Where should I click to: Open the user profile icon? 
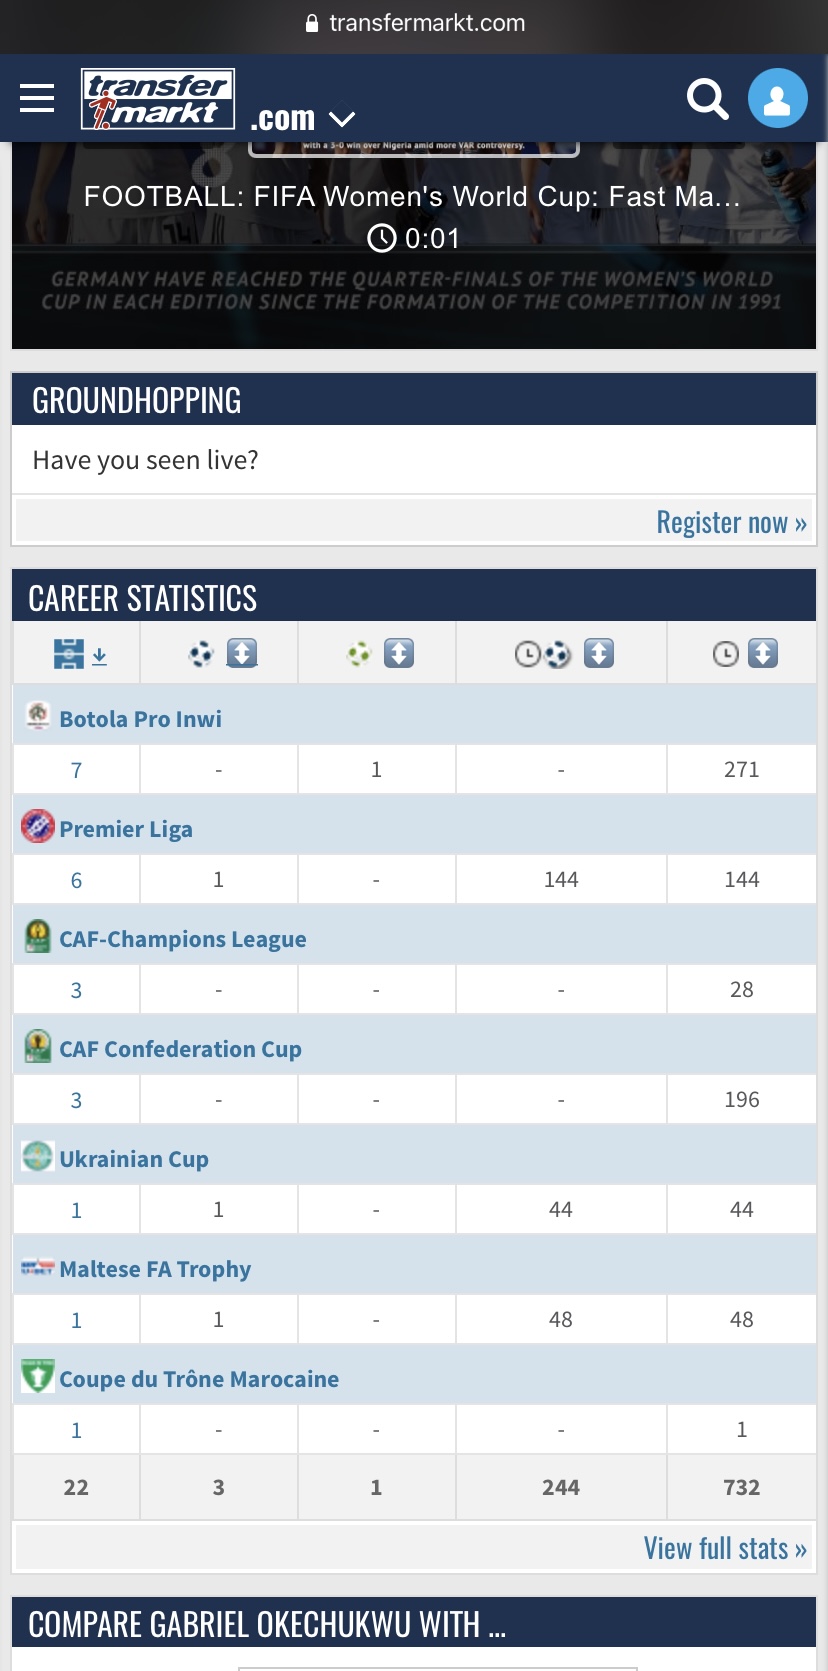(777, 98)
